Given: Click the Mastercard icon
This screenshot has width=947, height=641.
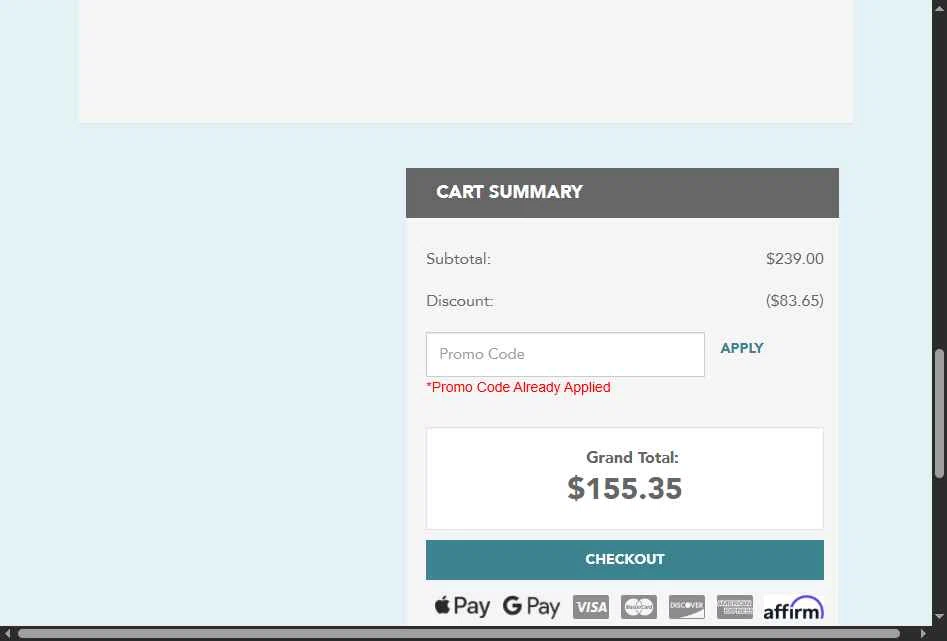Looking at the screenshot, I should 639,607.
